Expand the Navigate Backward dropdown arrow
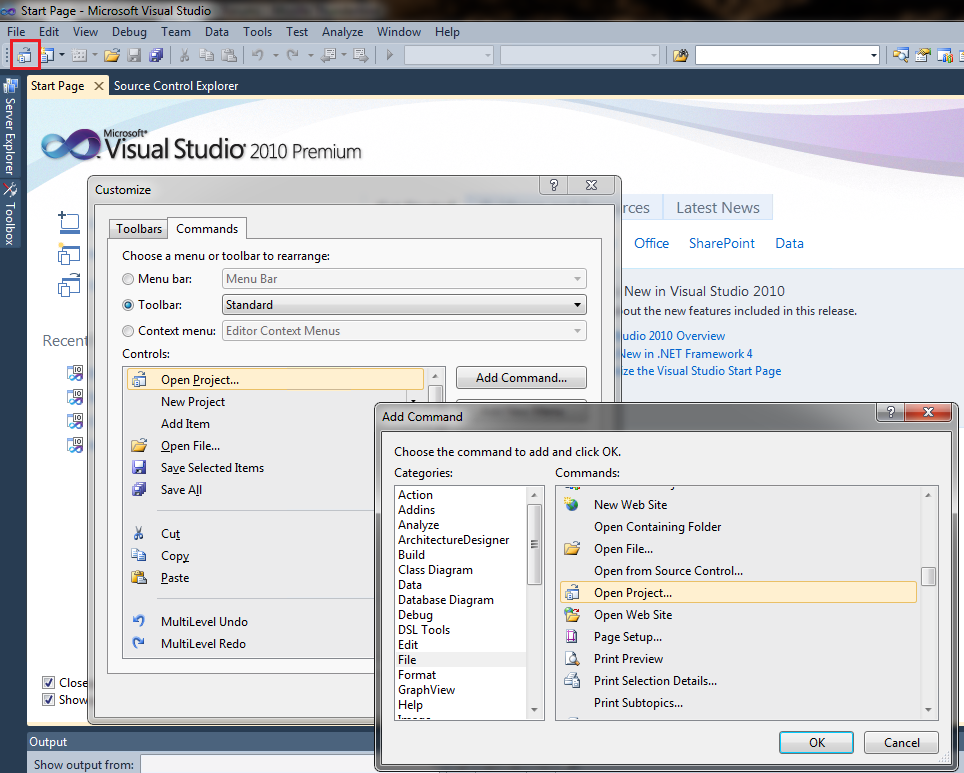Screen dimensions: 964x773 pos(344,55)
